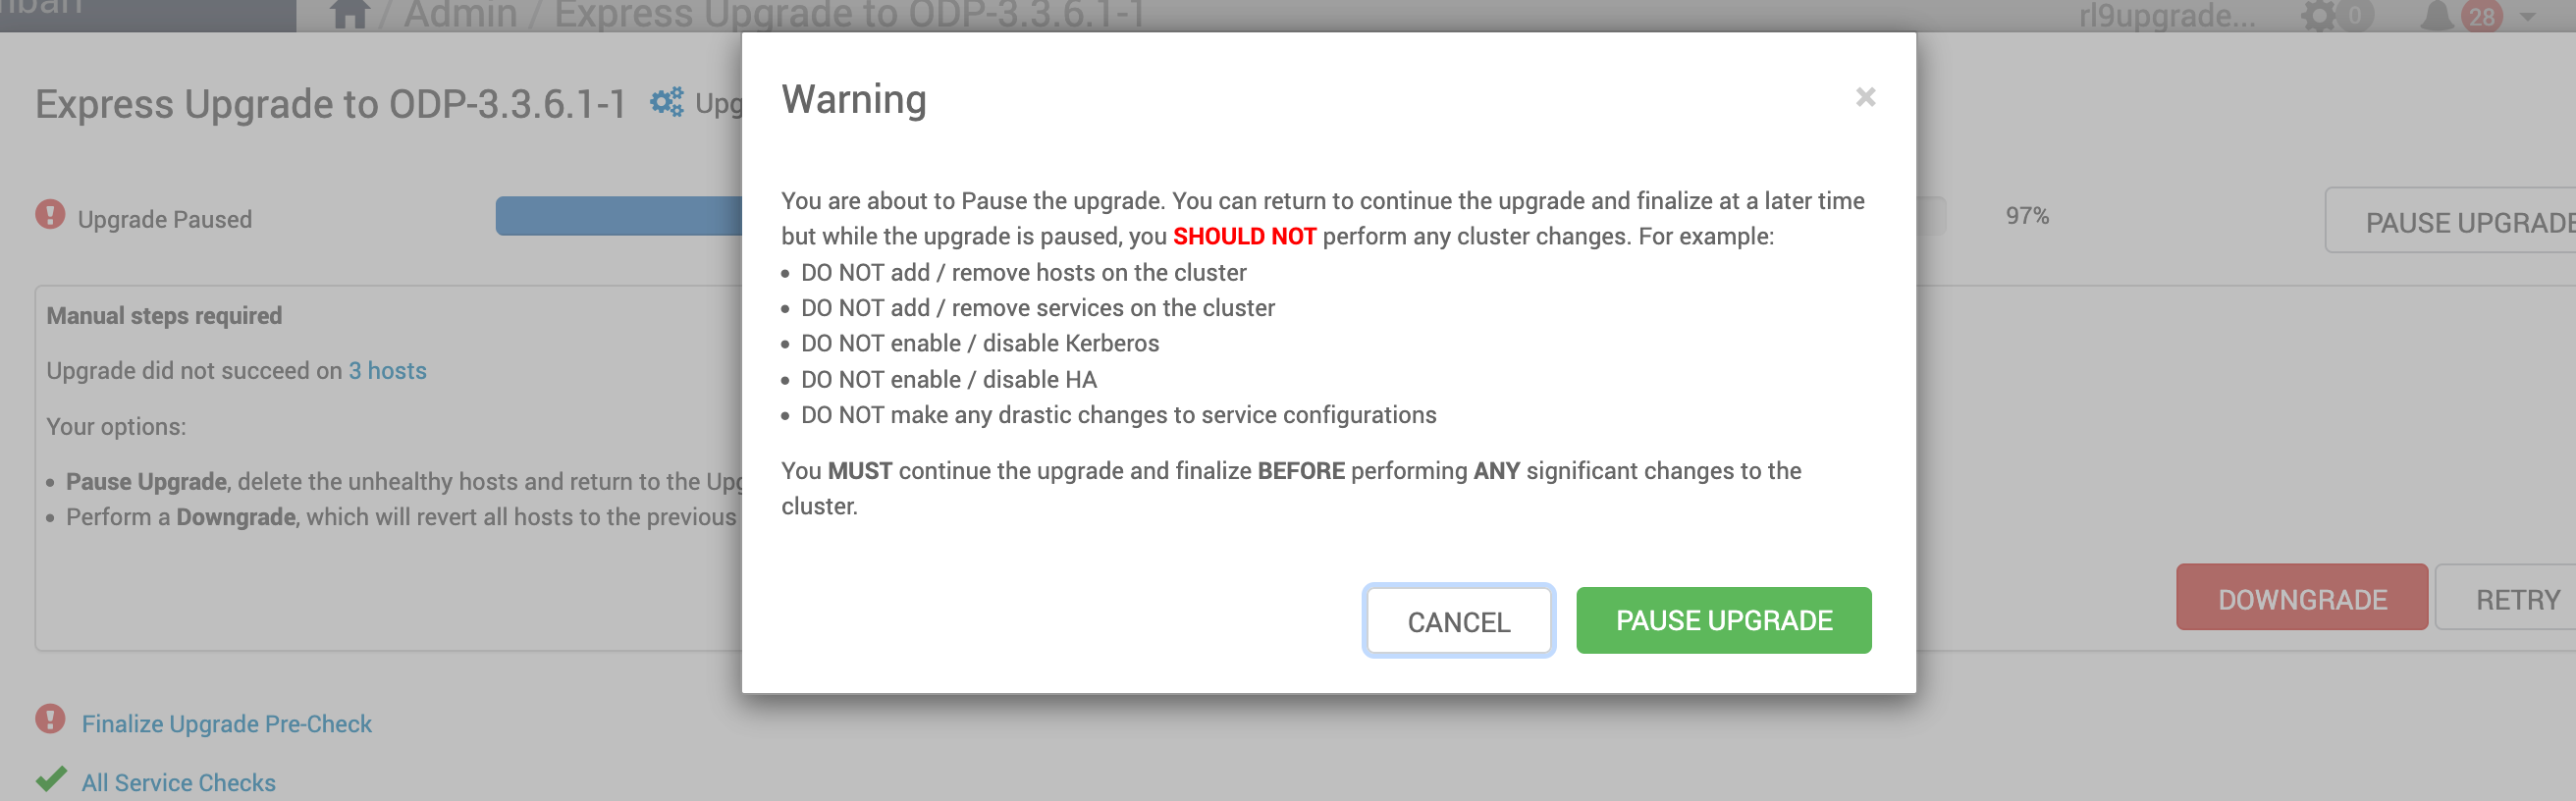
Task: Expand the user dropdown arrow at top right
Action: click(x=2527, y=17)
